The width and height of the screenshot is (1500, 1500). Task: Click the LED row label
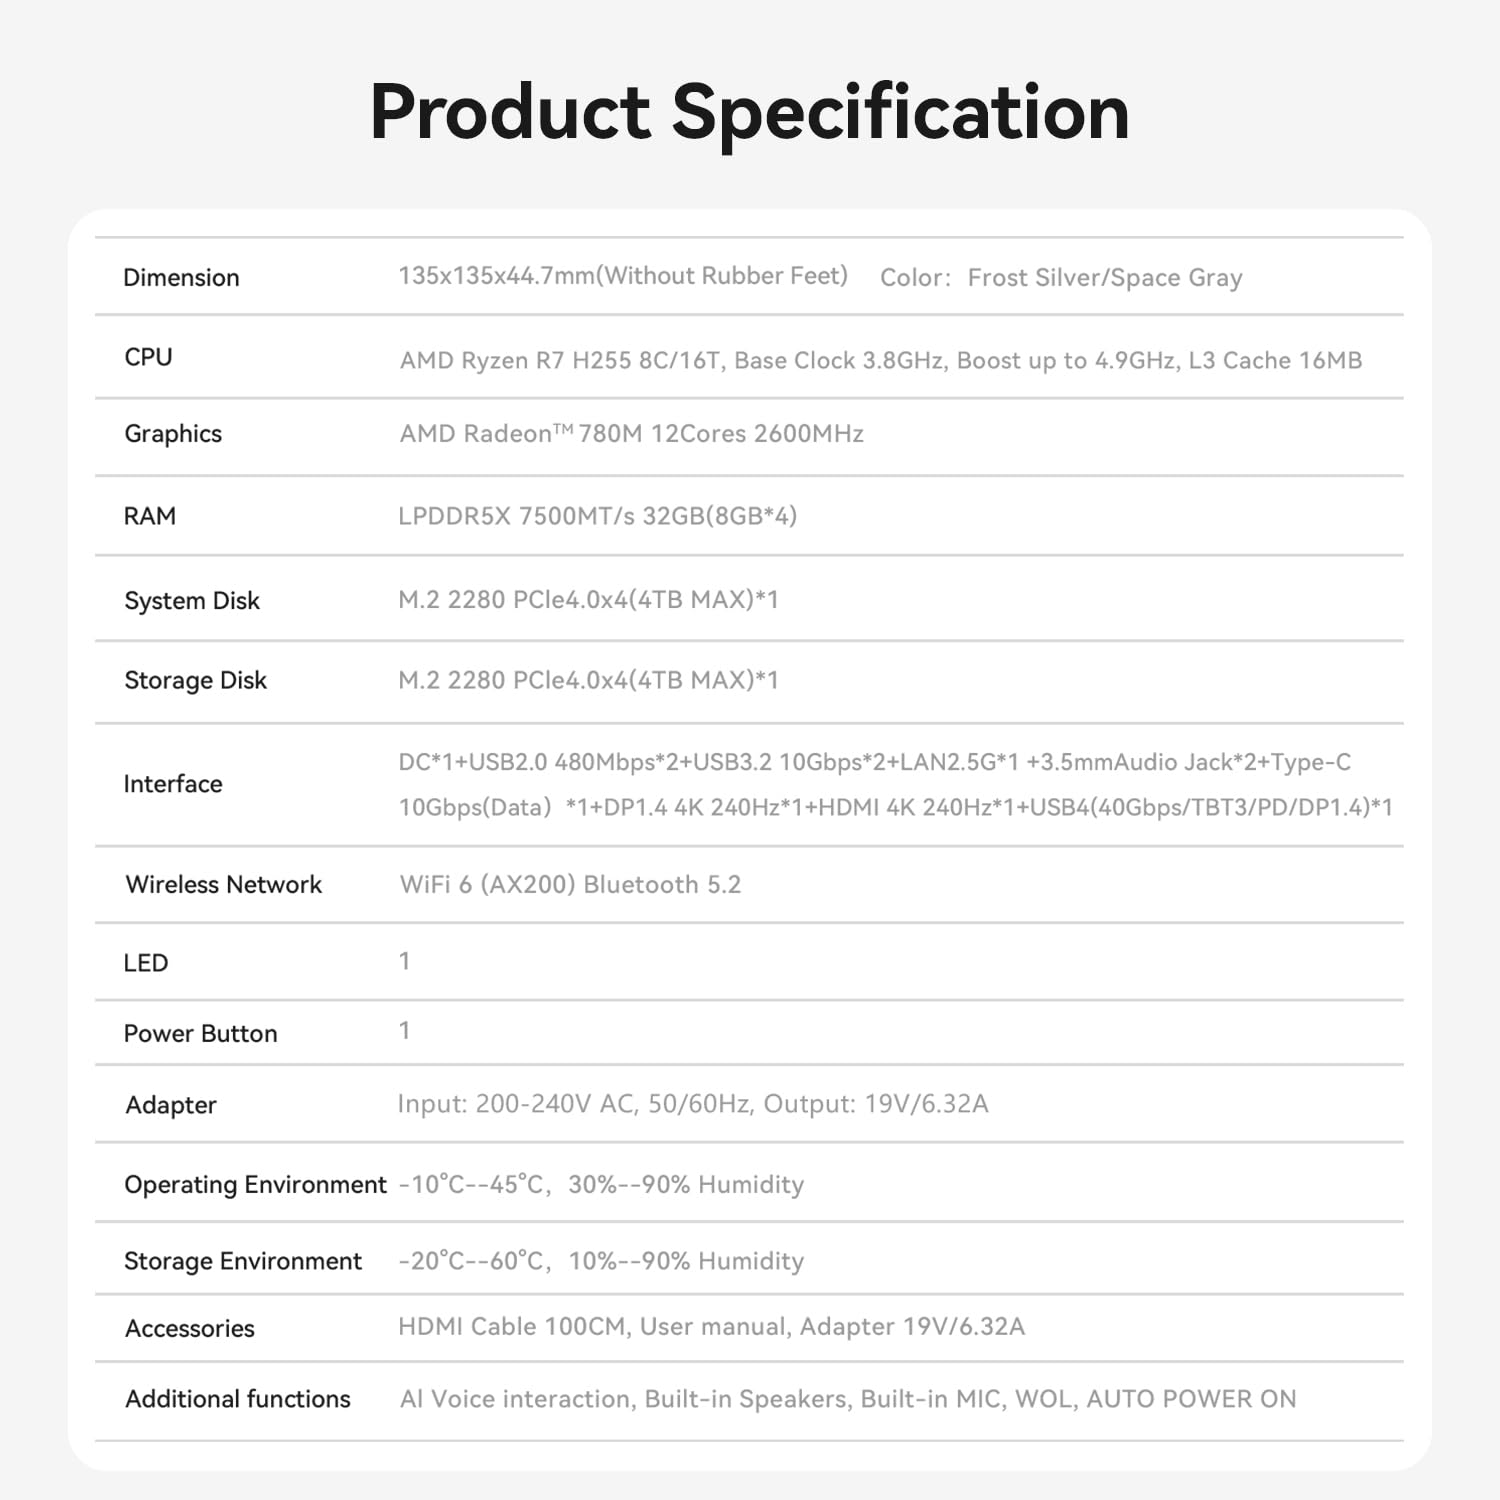pos(145,963)
